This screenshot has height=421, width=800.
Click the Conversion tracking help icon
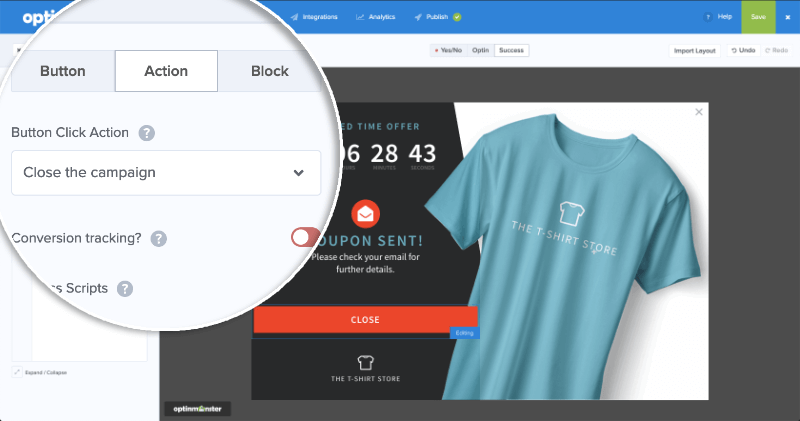159,238
